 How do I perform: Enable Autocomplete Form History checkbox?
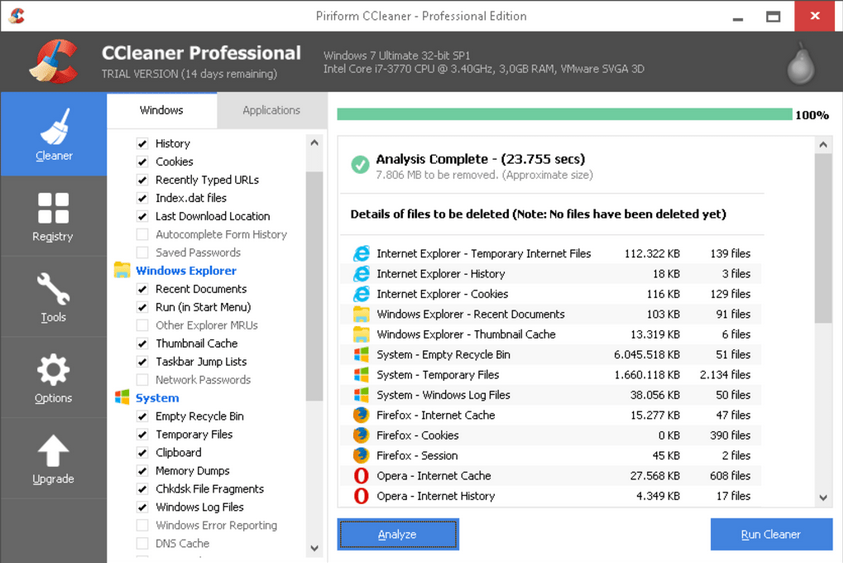pyautogui.click(x=142, y=234)
